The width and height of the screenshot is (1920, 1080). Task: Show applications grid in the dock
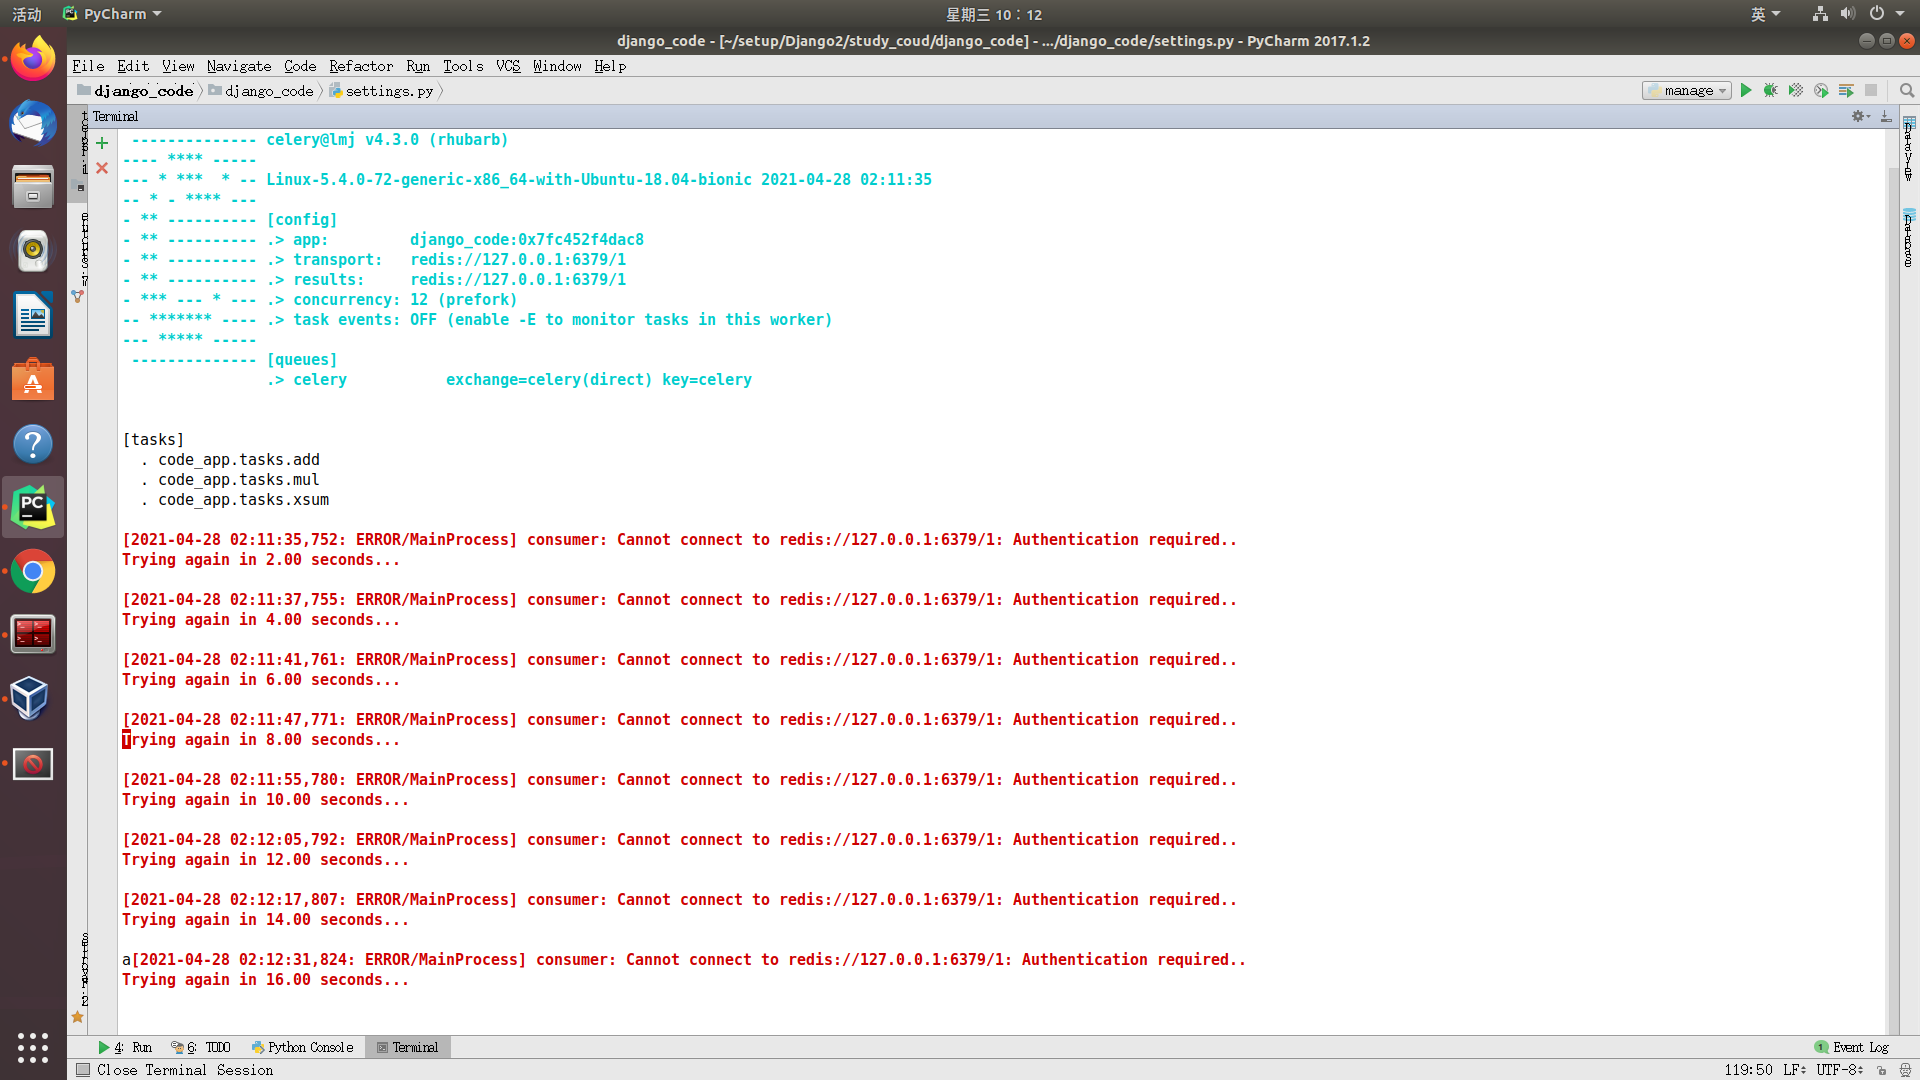point(33,1047)
